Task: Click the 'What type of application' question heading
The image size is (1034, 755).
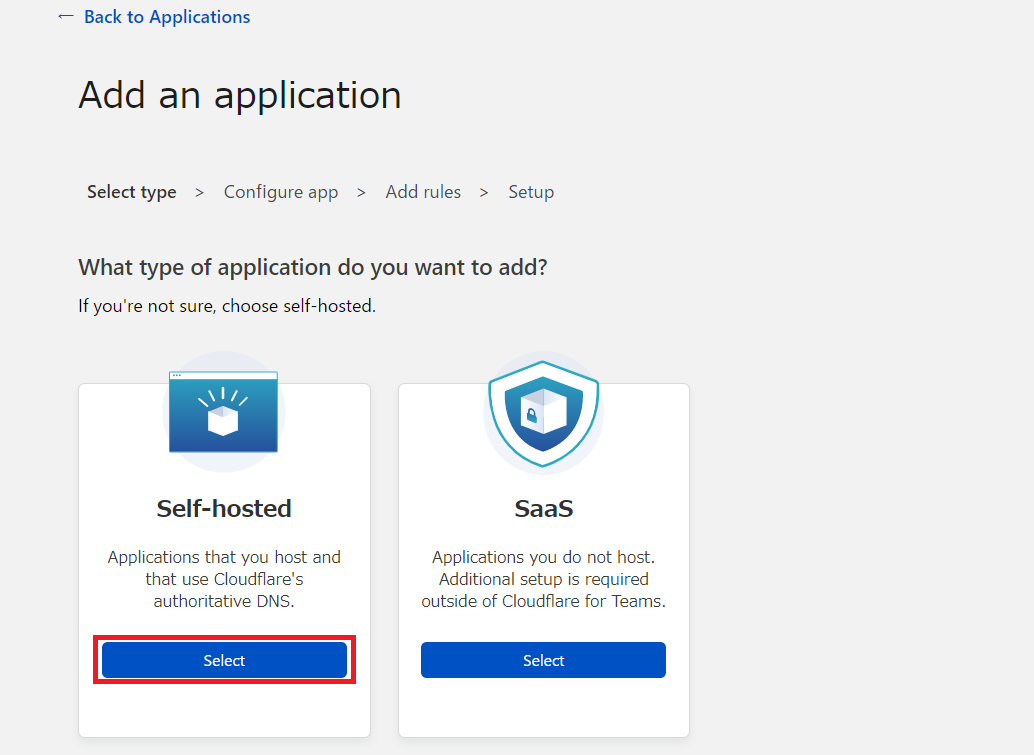Action: pos(313,267)
